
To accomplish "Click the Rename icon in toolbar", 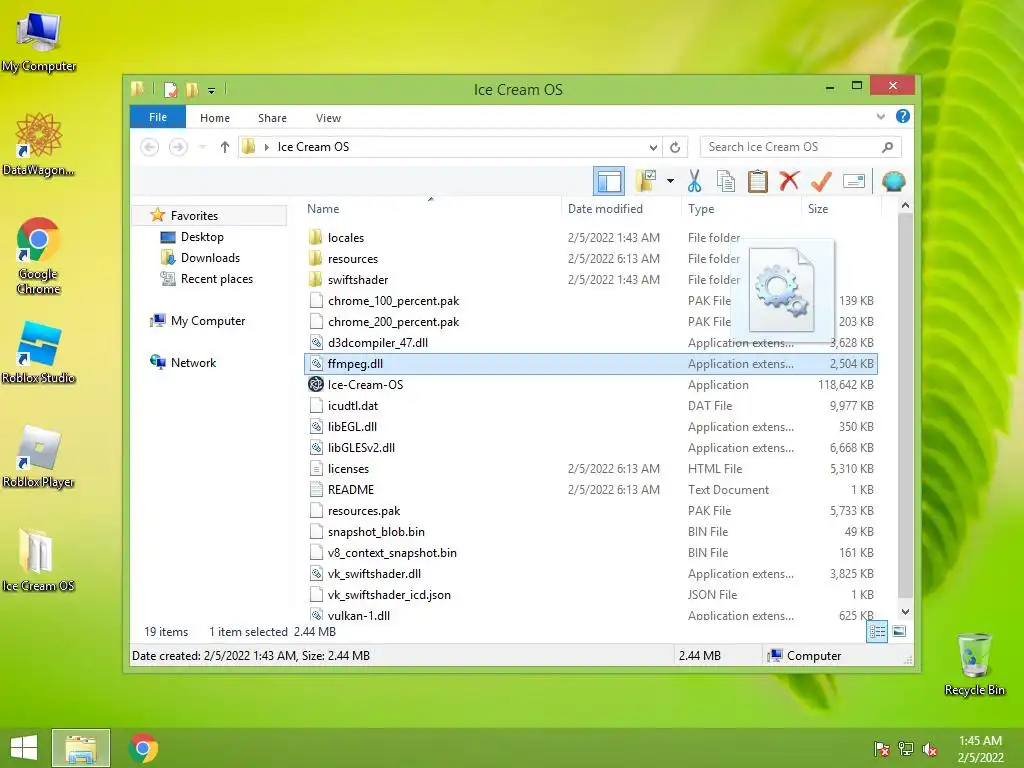I will (x=854, y=181).
